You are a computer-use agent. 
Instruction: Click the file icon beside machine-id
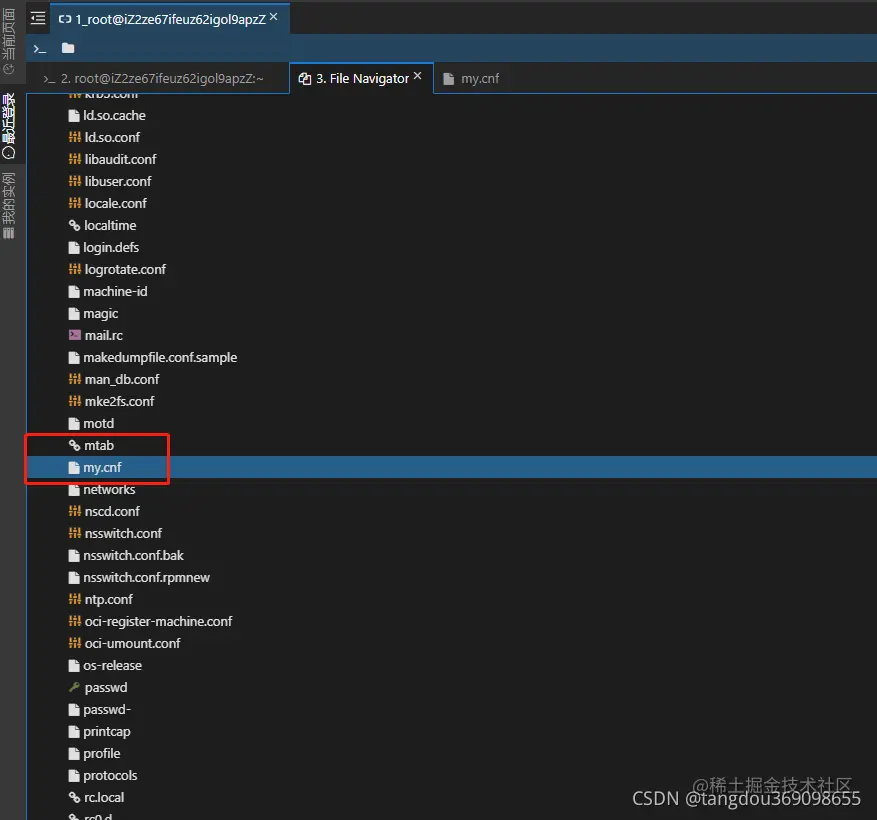[x=74, y=291]
